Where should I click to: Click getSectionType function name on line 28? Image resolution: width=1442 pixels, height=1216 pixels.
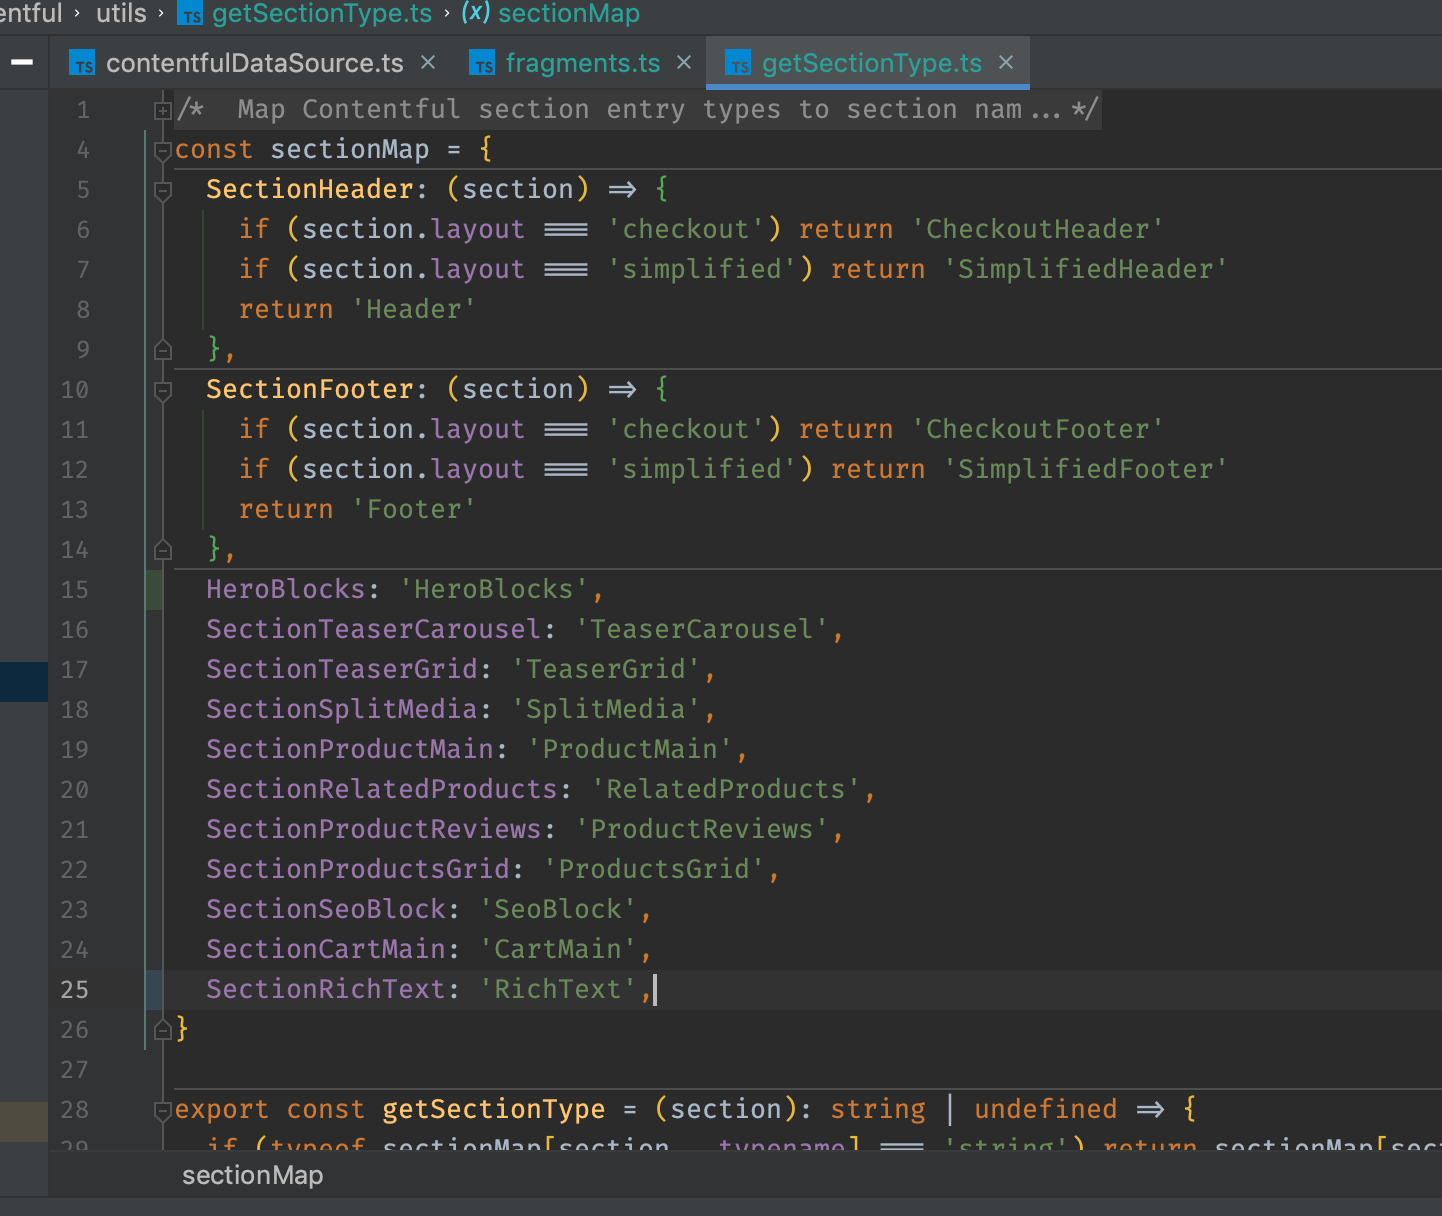(x=494, y=1109)
